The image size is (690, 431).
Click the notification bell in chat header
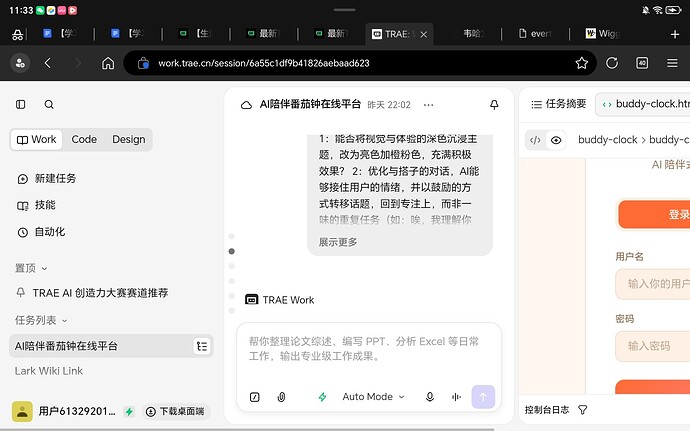pos(494,104)
